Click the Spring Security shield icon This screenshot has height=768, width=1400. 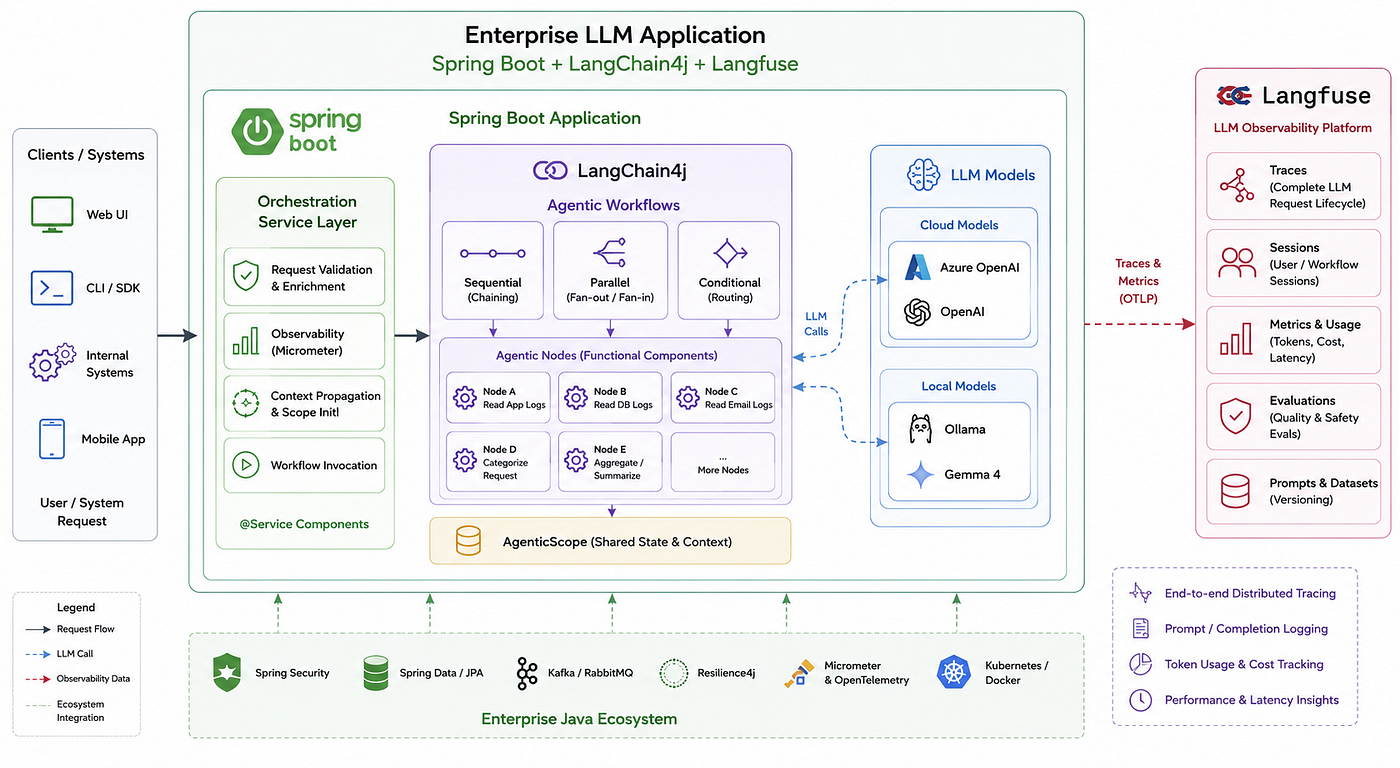[x=228, y=673]
